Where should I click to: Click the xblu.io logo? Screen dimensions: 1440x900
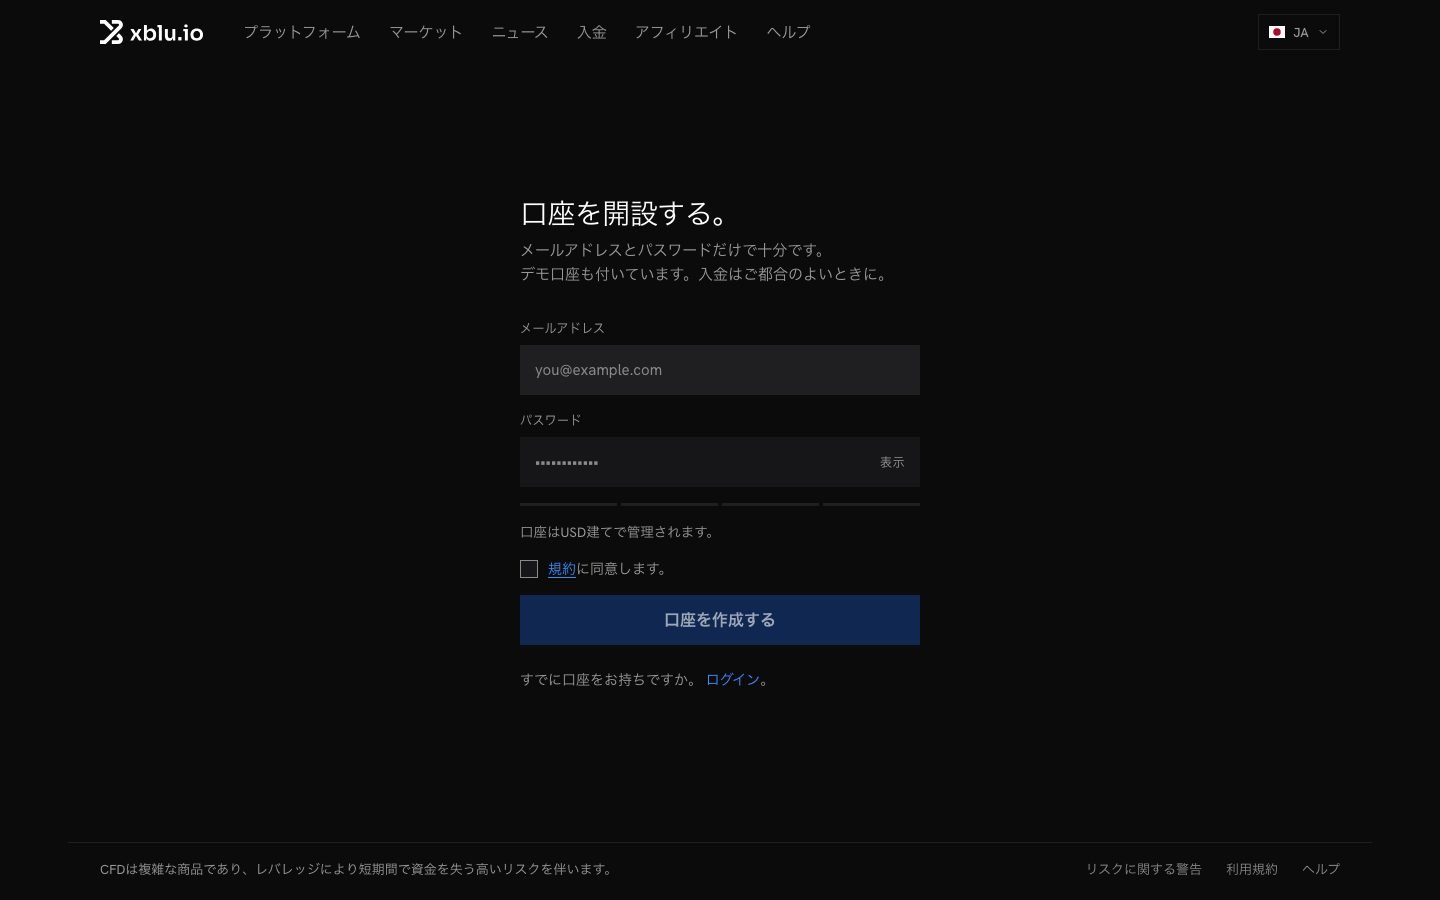point(151,32)
